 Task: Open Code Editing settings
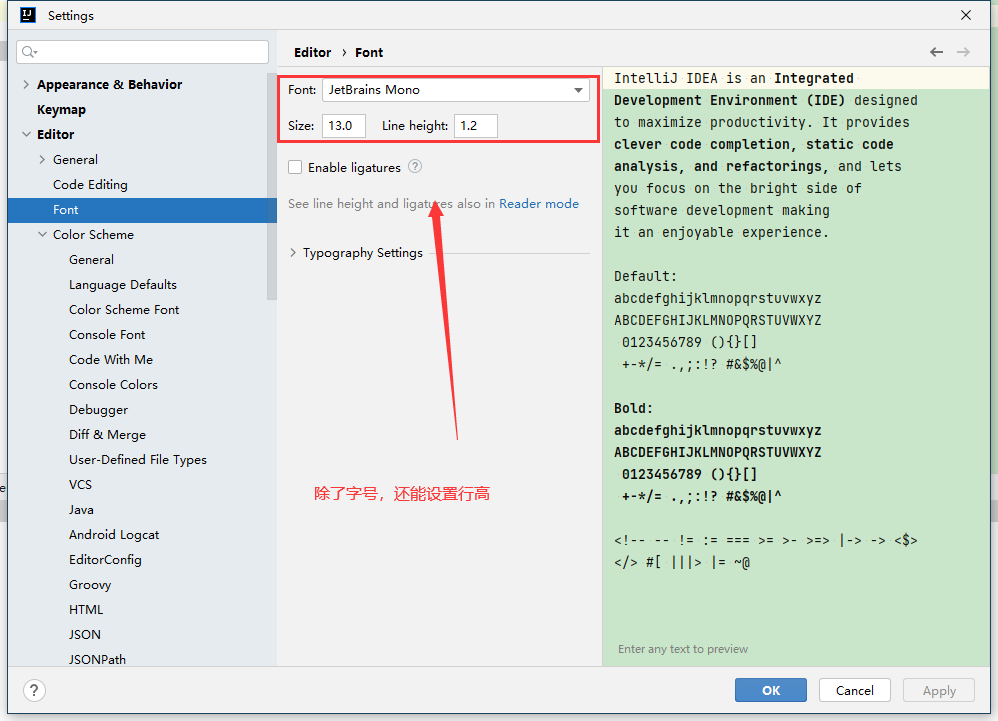point(90,185)
